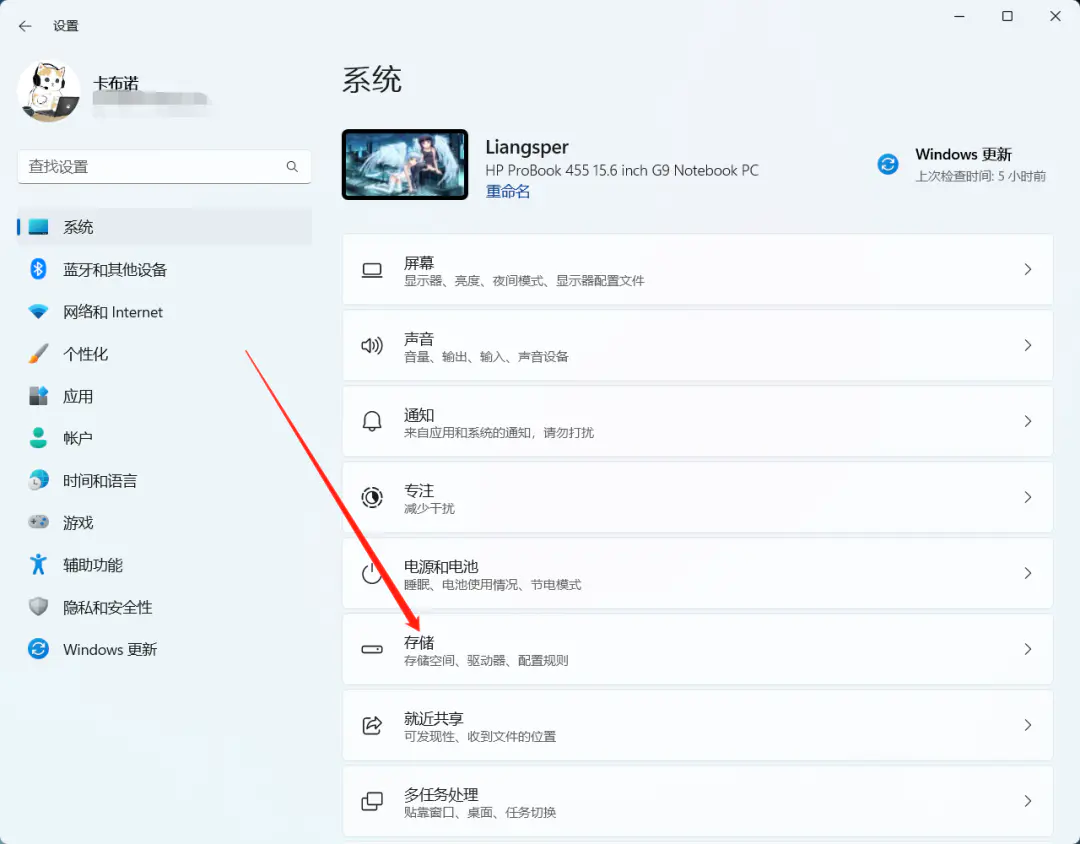Go to 帐户 in the sidebar
Image resolution: width=1080 pixels, height=844 pixels.
[78, 438]
